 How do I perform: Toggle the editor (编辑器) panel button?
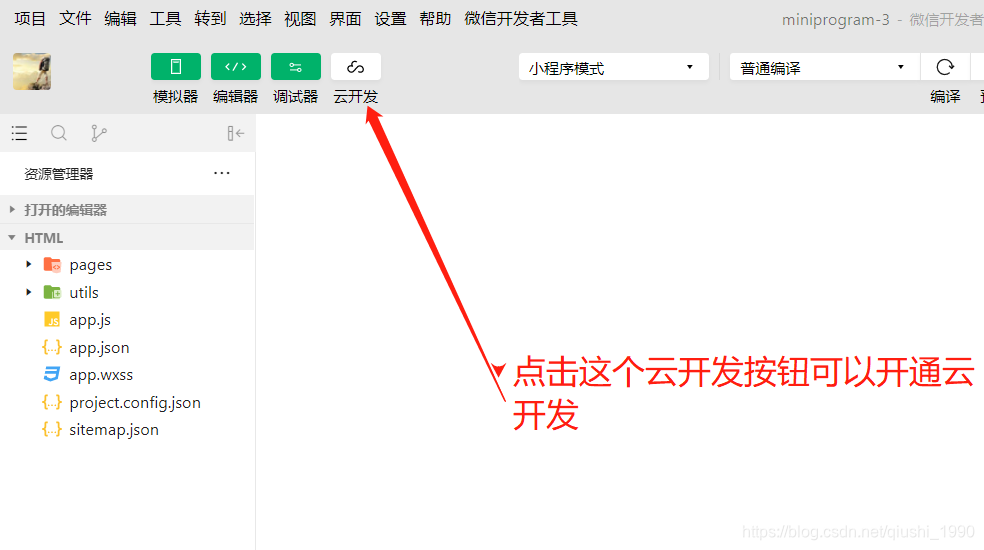coord(236,67)
